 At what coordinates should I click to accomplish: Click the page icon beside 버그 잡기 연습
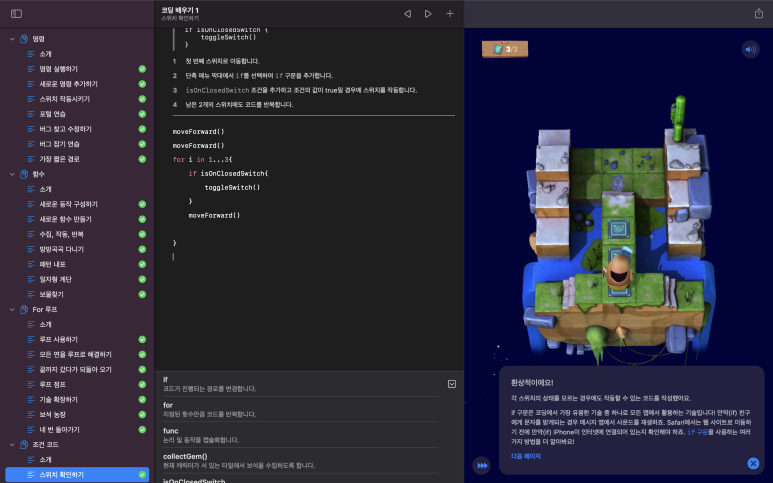31,144
